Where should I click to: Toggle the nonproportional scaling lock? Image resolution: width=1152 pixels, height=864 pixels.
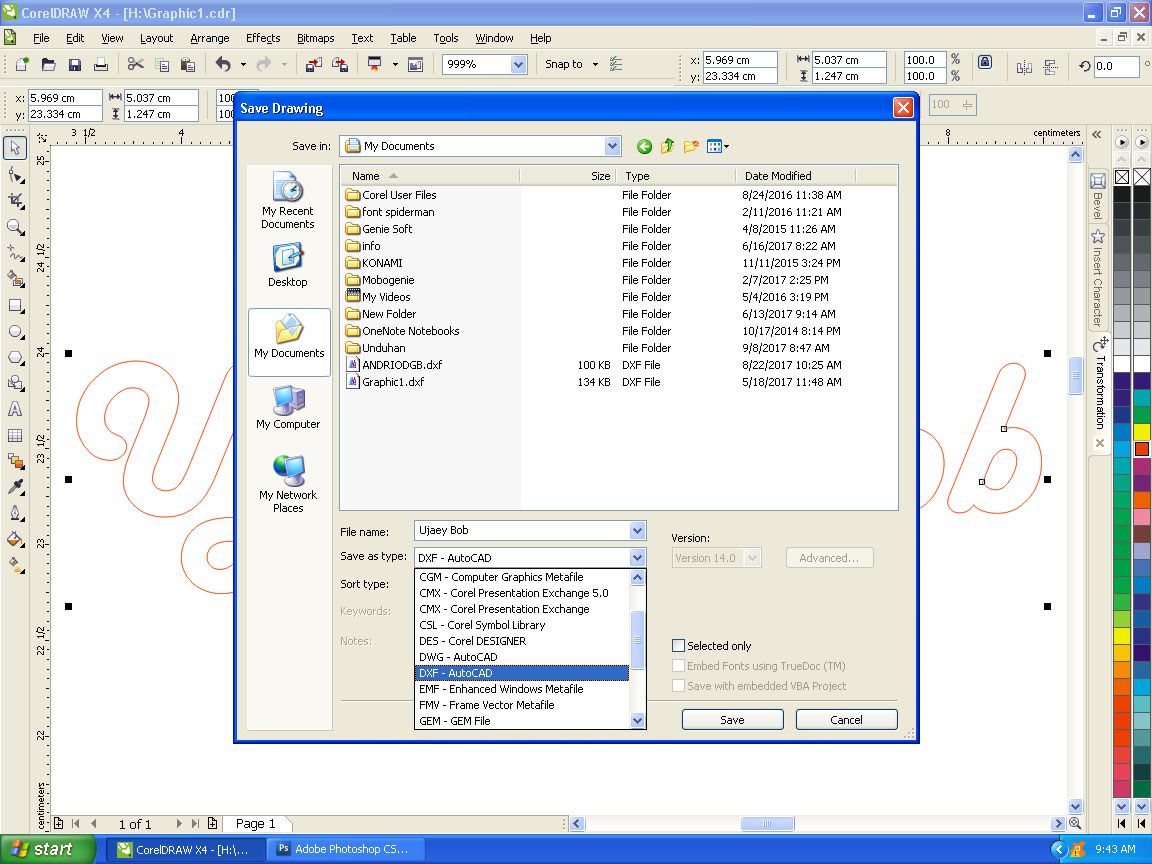coord(985,62)
